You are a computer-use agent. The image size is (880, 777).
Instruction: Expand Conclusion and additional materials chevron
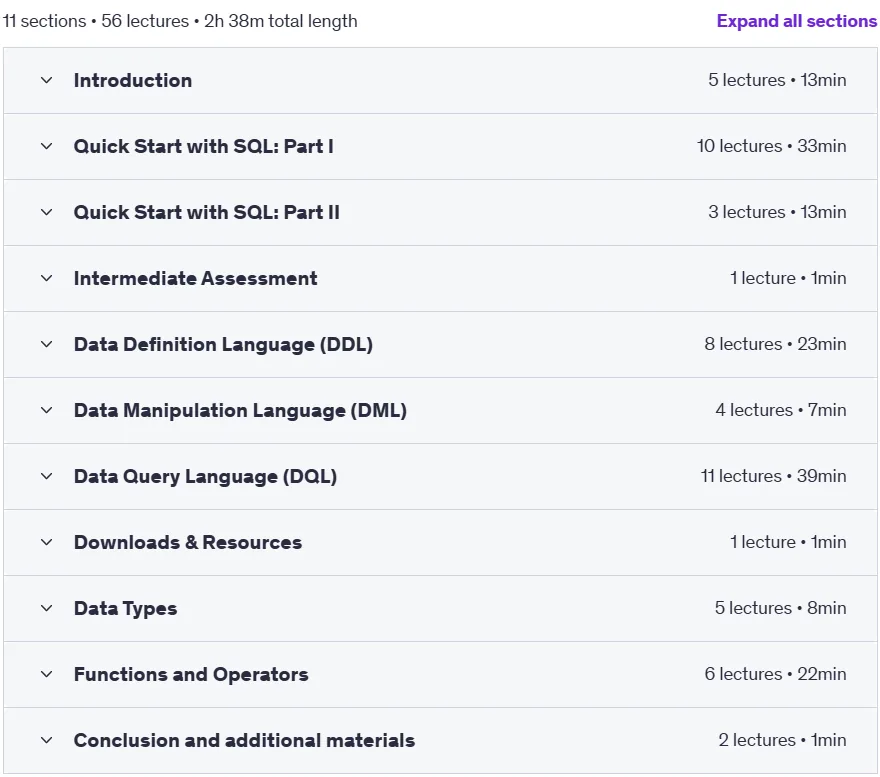(47, 740)
